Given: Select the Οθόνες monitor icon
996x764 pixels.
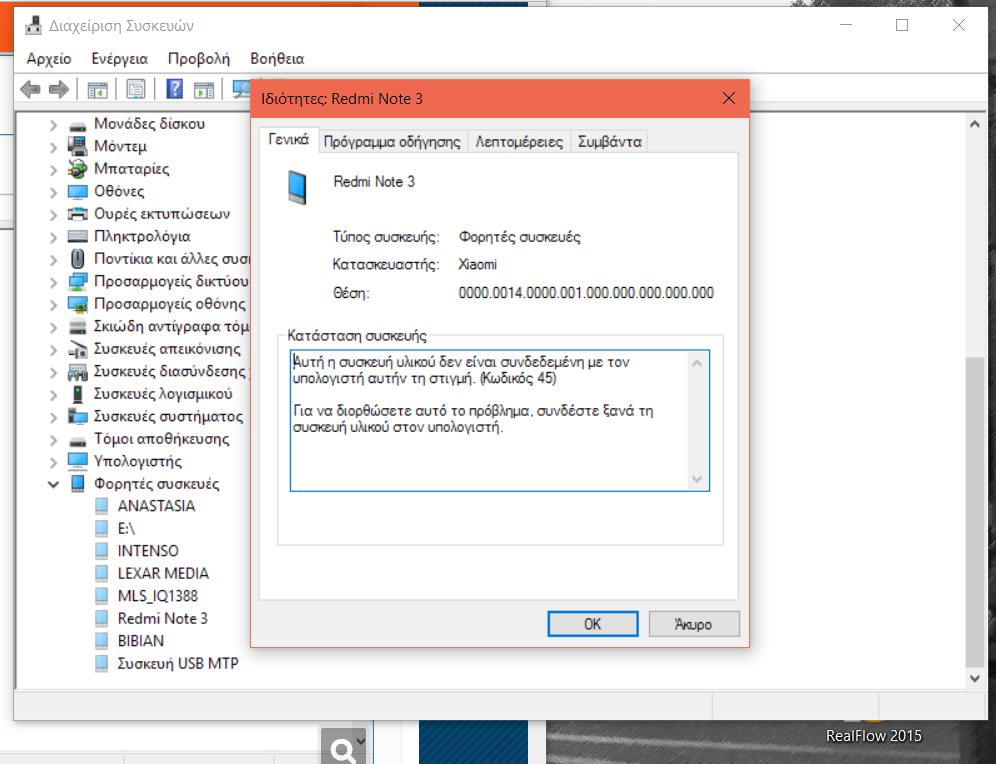Looking at the screenshot, I should point(77,192).
